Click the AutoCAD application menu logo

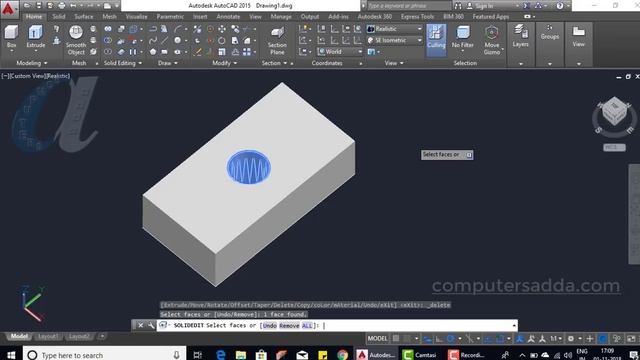pos(8,9)
